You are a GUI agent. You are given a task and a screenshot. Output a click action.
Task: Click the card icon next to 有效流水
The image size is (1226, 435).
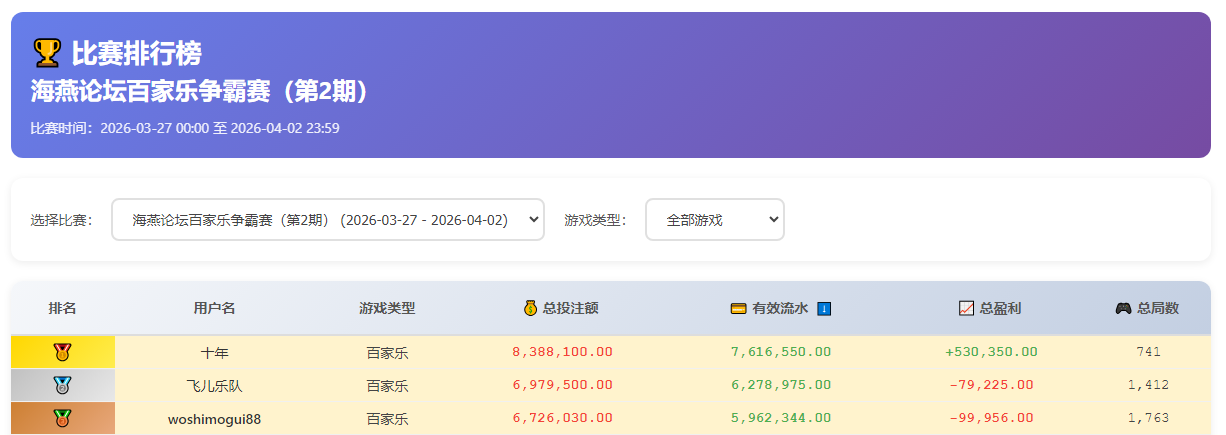(738, 308)
